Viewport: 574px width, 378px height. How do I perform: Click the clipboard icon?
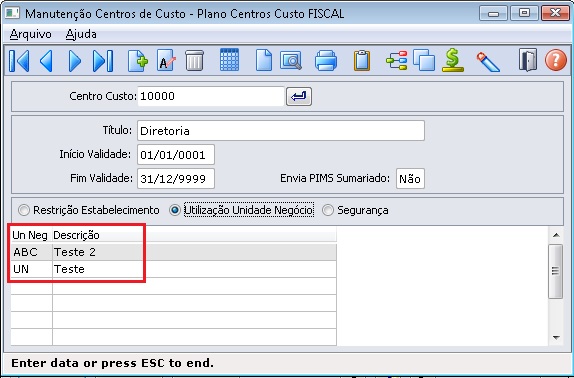click(x=362, y=60)
